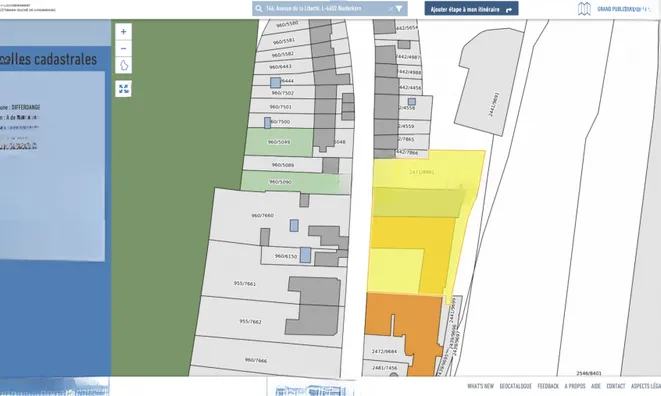Select parcel 955/7661
The height and width of the screenshot is (396, 661).
pyautogui.click(x=245, y=283)
